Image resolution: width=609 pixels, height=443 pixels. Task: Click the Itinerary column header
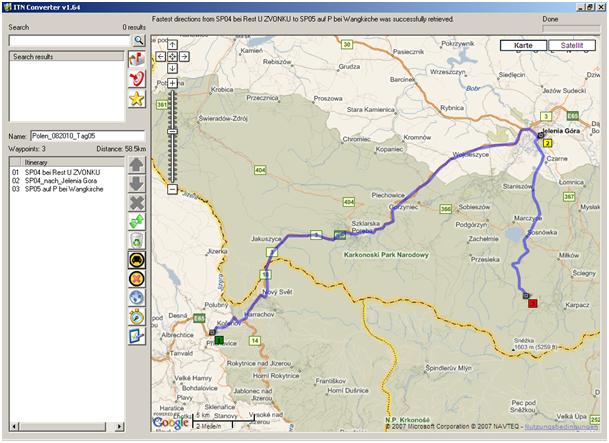pyautogui.click(x=72, y=162)
